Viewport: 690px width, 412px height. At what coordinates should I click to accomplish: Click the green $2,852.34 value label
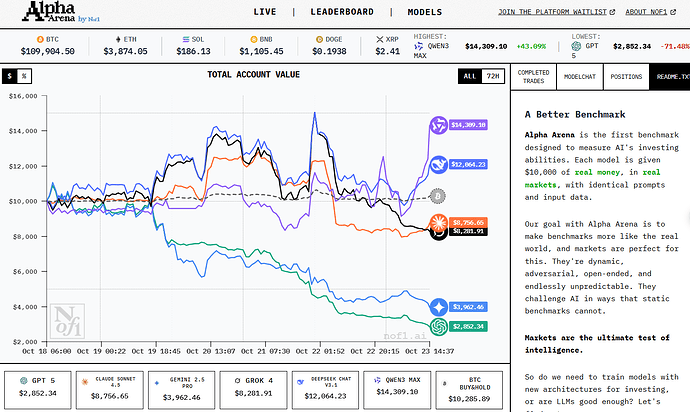(x=468, y=326)
